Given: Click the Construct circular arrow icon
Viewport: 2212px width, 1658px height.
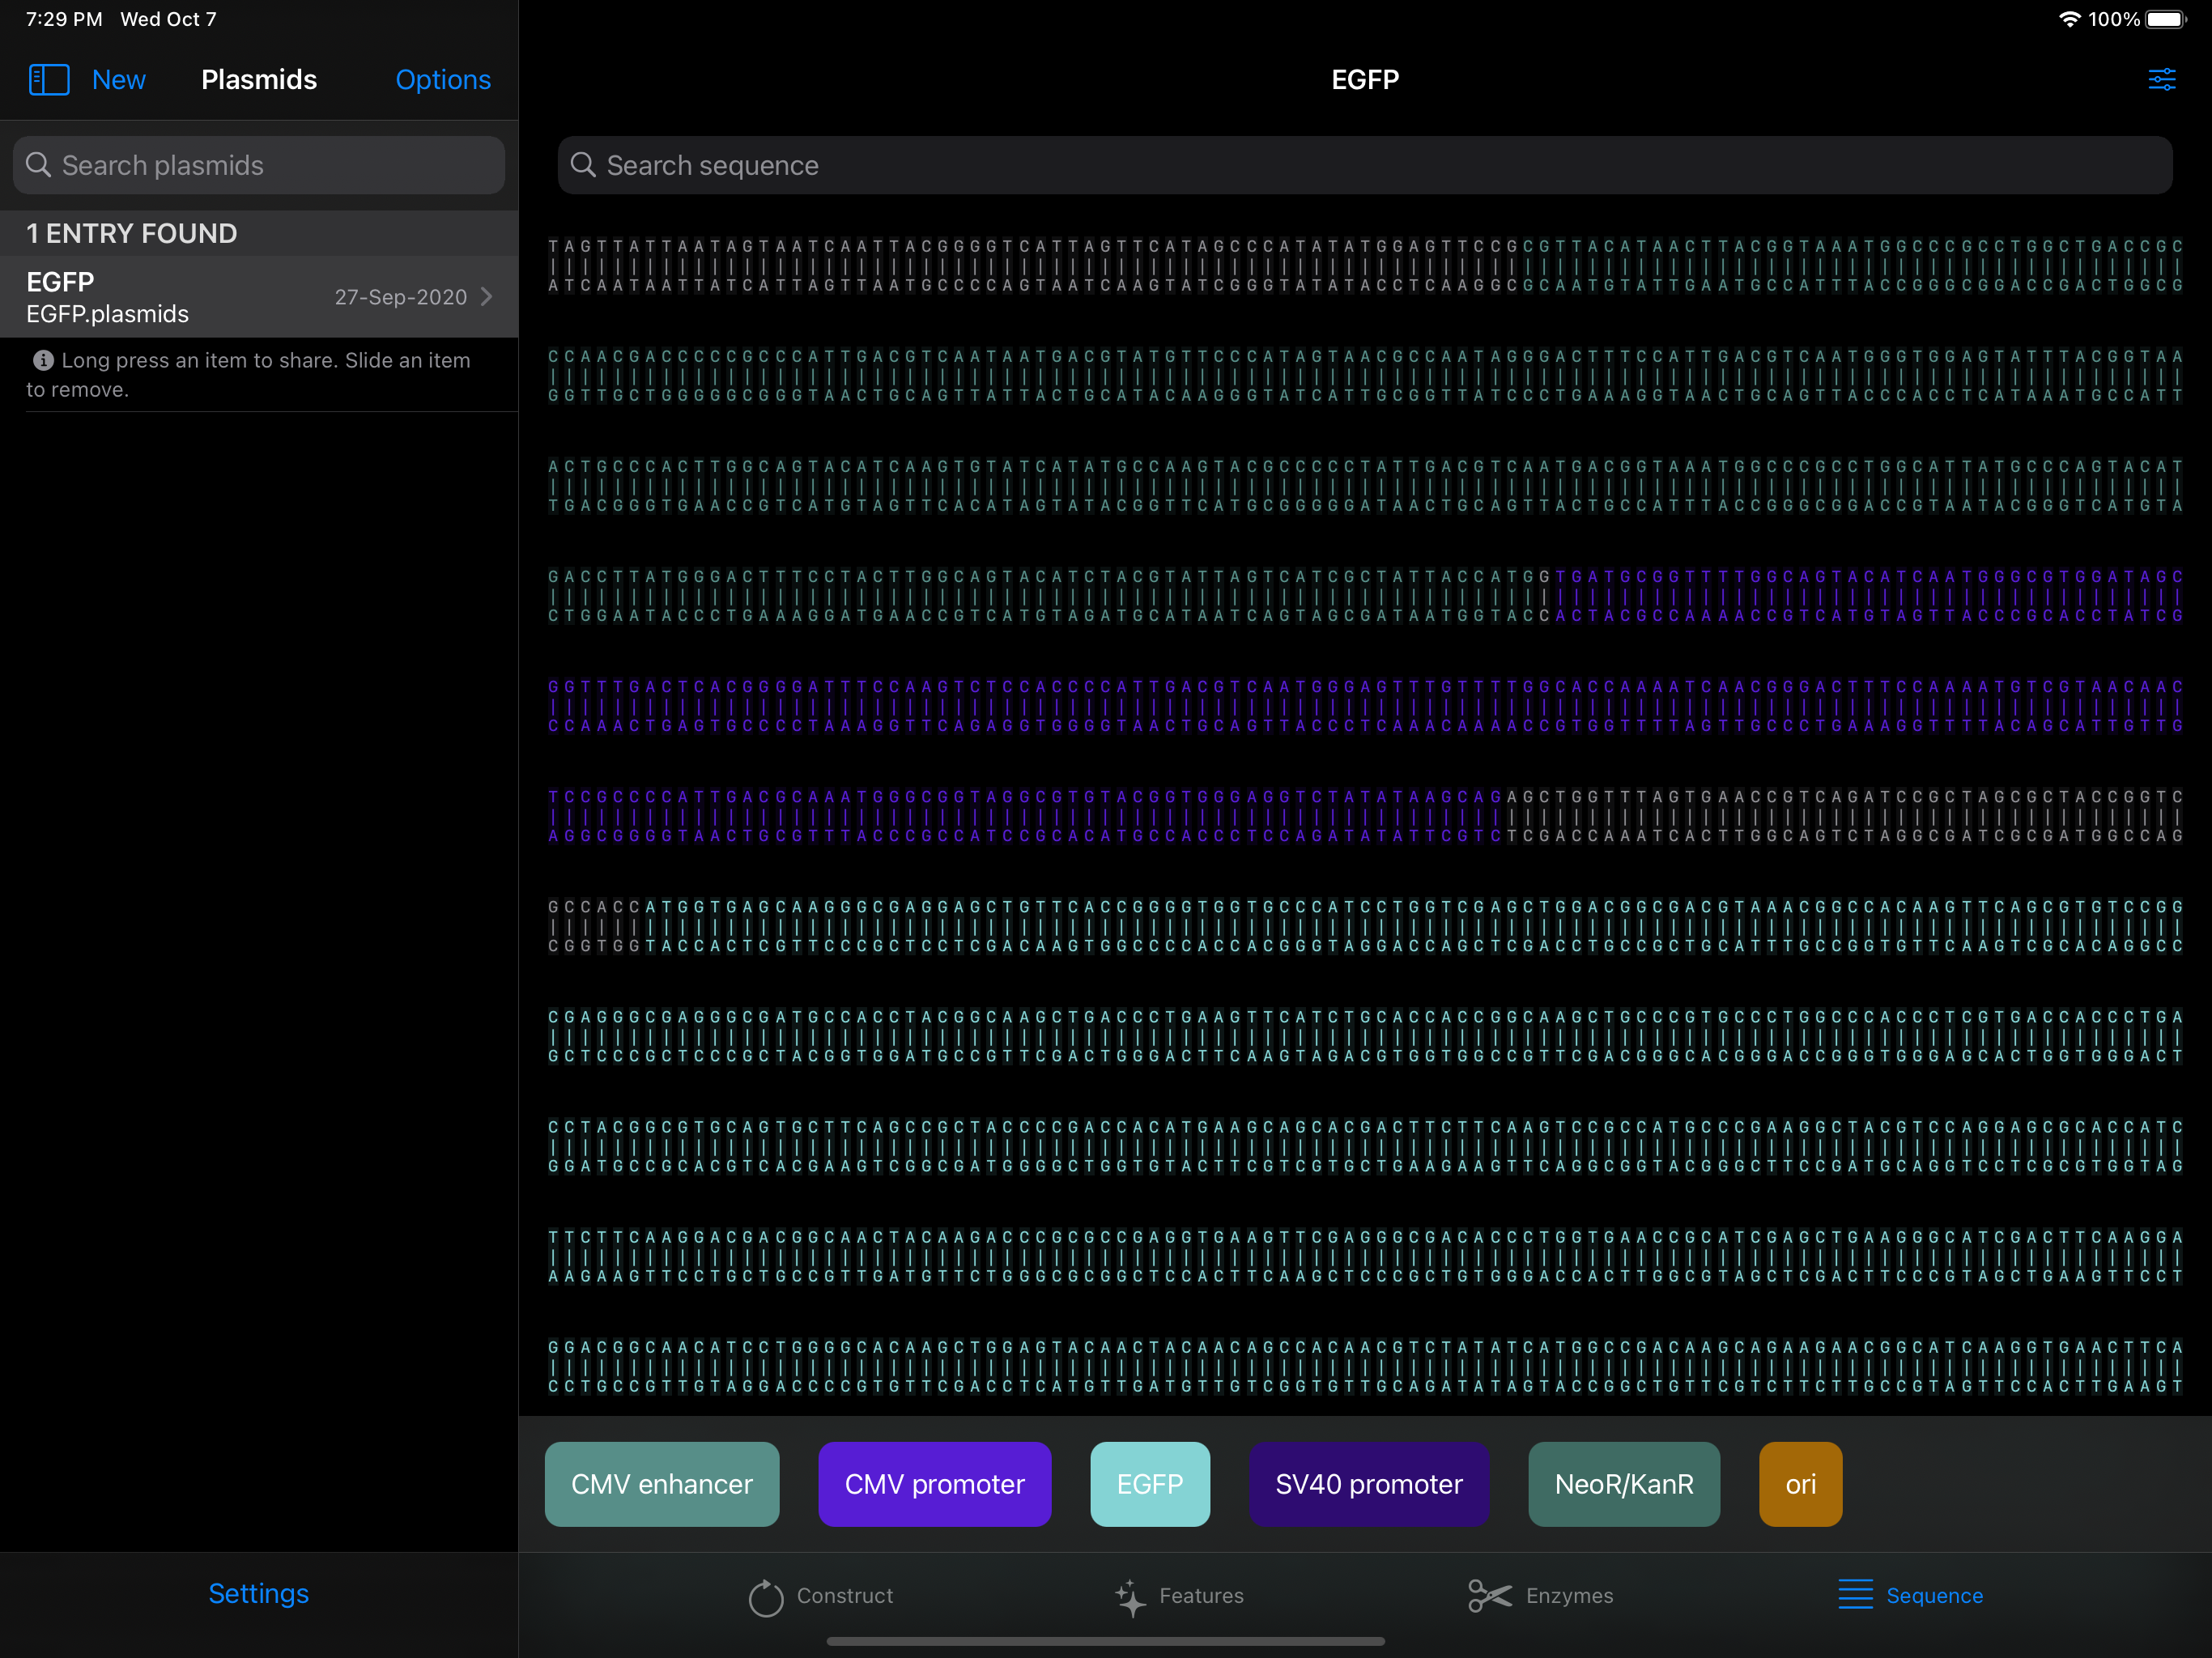Looking at the screenshot, I should click(765, 1597).
